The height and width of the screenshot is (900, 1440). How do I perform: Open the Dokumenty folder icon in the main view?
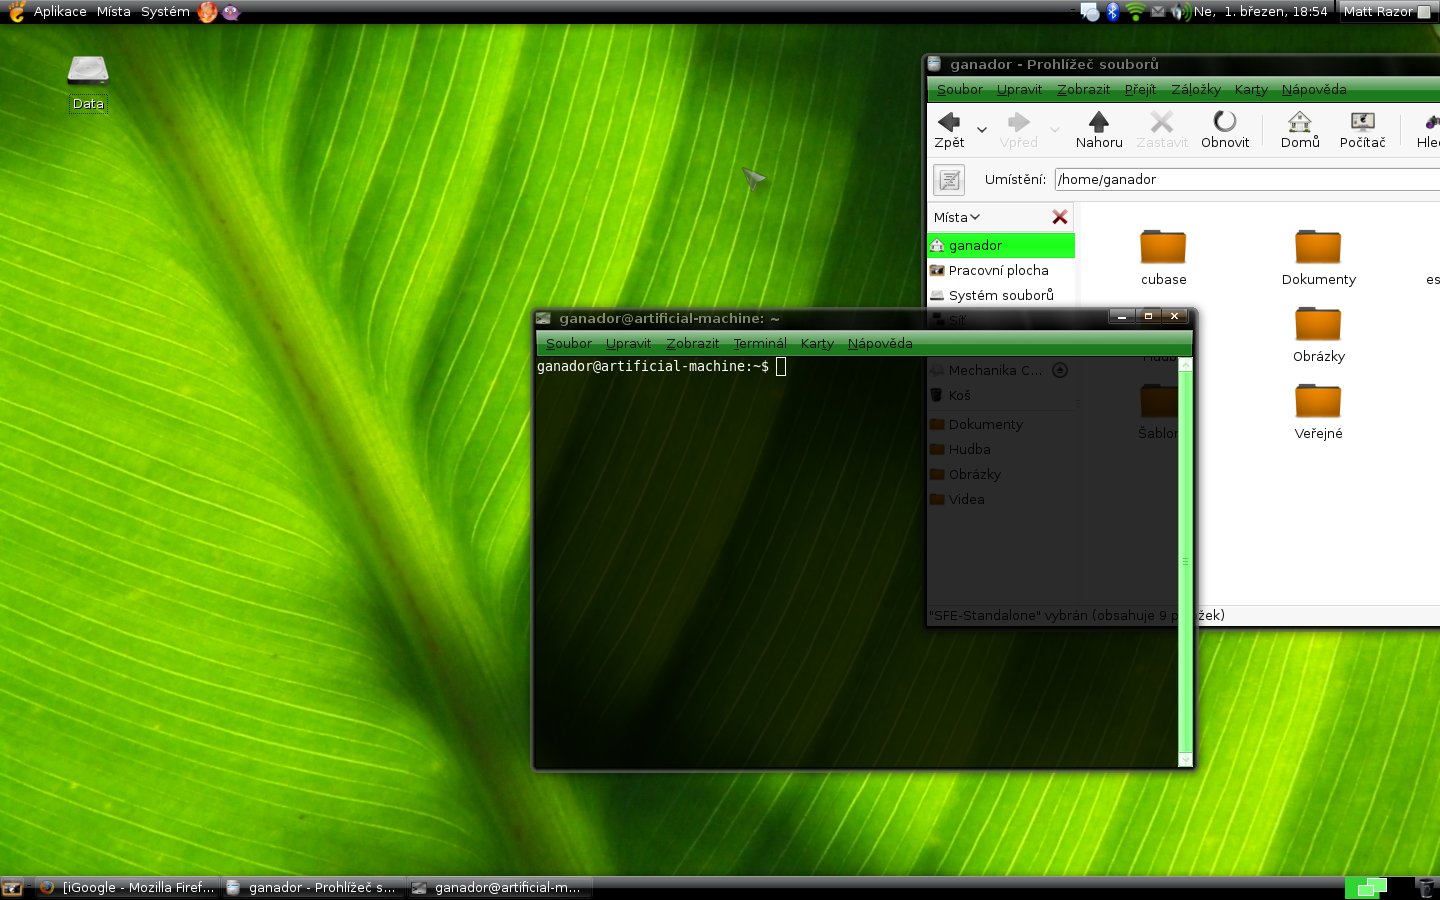[1318, 247]
